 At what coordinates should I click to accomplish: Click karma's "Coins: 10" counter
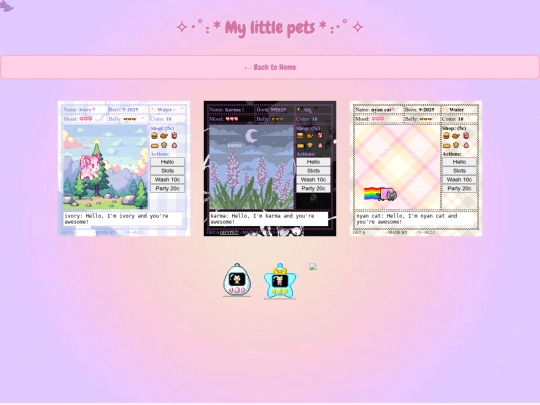point(307,119)
